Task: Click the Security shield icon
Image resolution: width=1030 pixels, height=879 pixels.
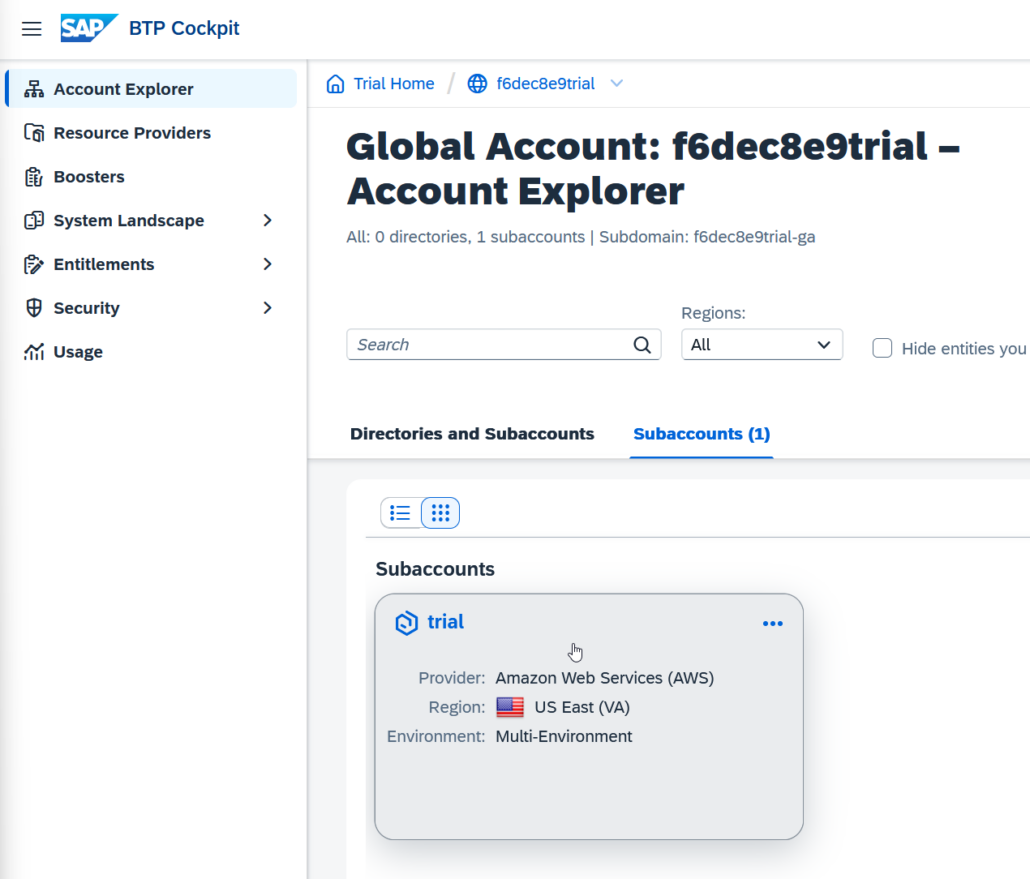Action: pyautogui.click(x=34, y=308)
